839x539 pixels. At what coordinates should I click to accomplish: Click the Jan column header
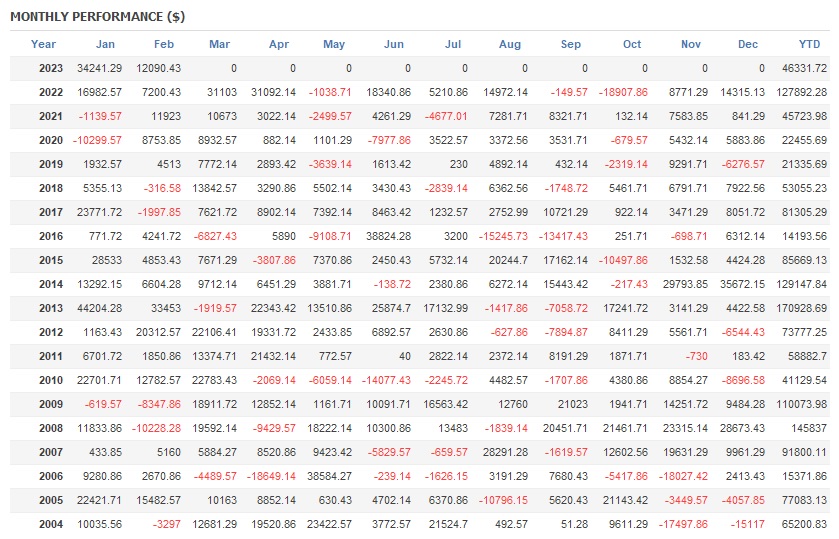point(105,44)
